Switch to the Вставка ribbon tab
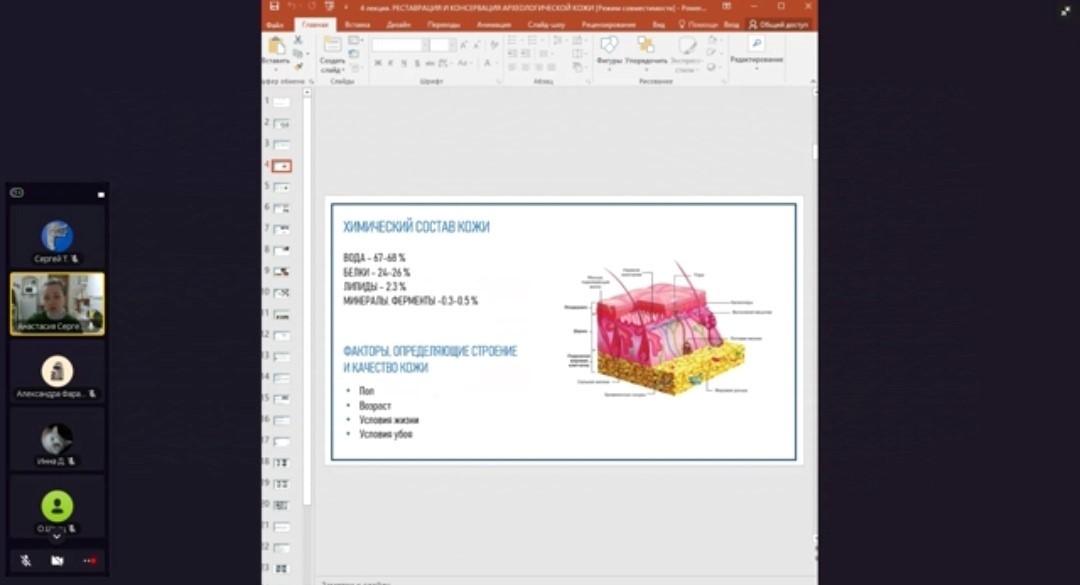 (357, 24)
